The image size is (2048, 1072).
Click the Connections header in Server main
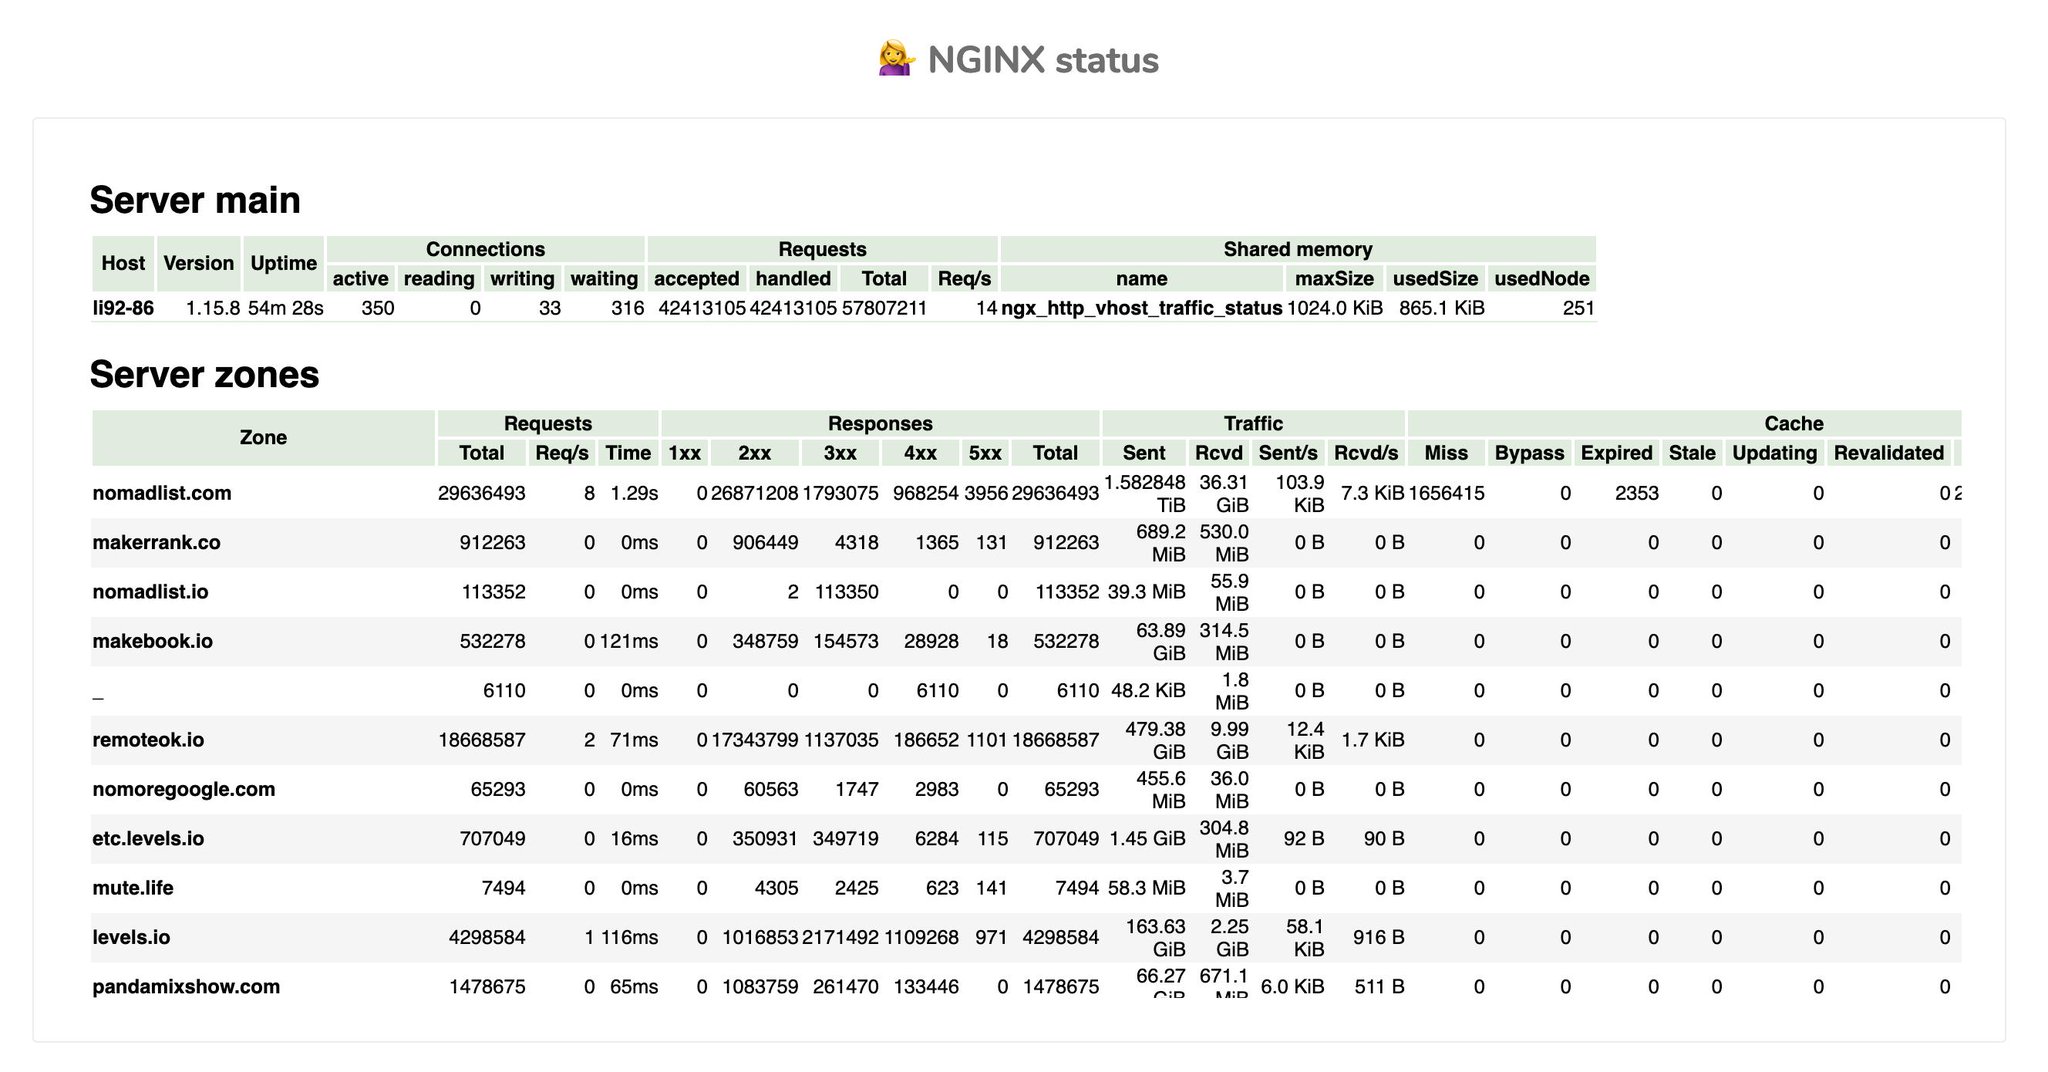[485, 249]
